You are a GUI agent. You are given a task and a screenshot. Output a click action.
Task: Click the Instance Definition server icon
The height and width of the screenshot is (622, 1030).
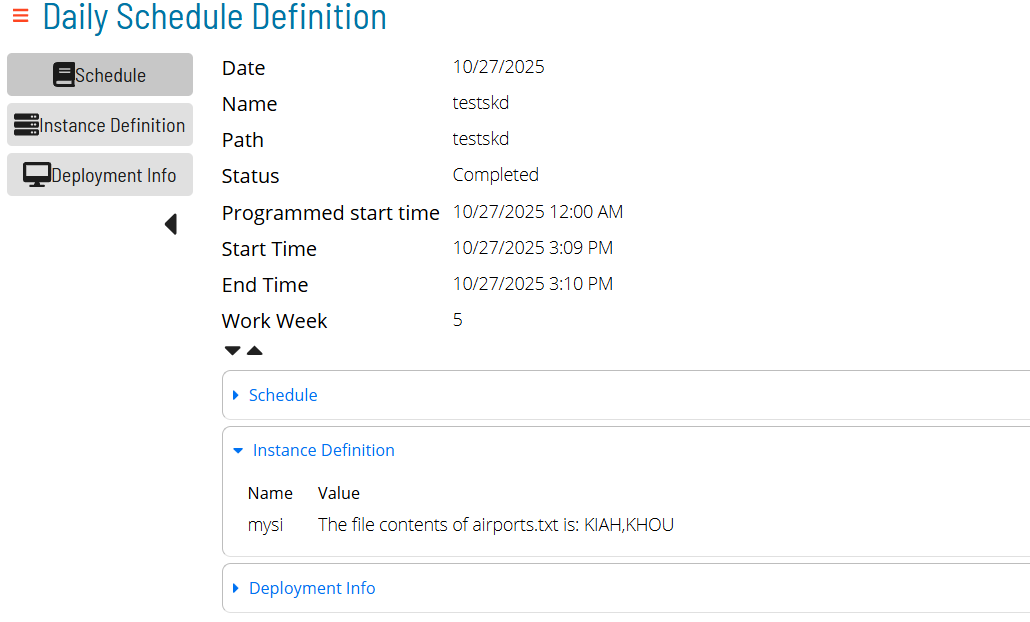[x=27, y=124]
